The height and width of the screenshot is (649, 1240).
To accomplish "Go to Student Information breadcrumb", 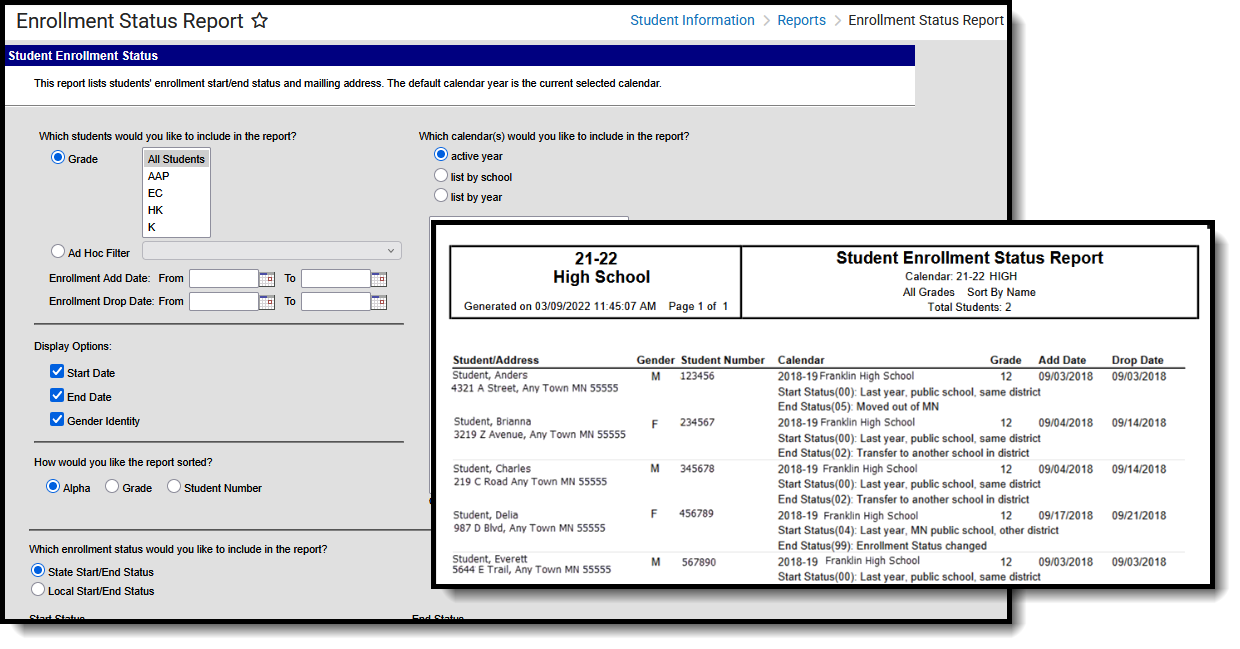I will tap(692, 20).
